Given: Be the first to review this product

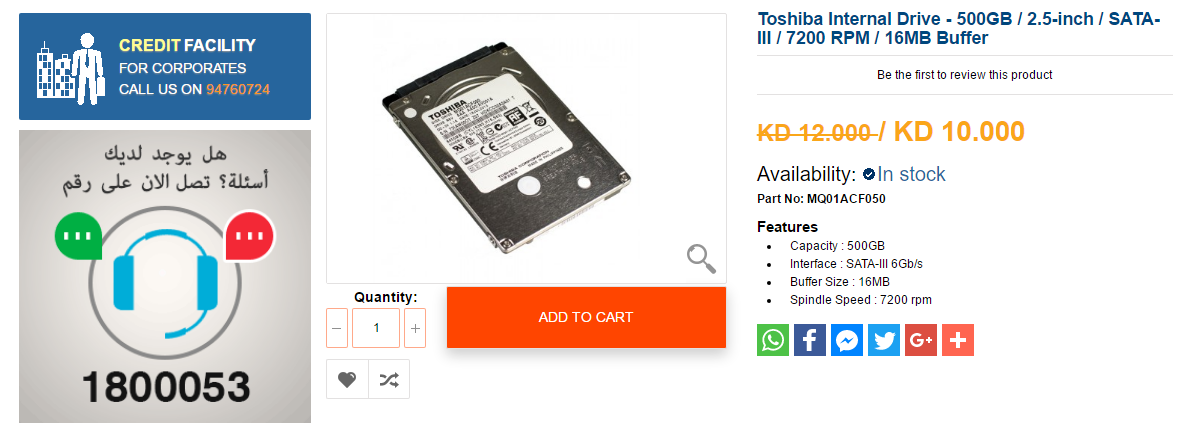Looking at the screenshot, I should [x=964, y=75].
